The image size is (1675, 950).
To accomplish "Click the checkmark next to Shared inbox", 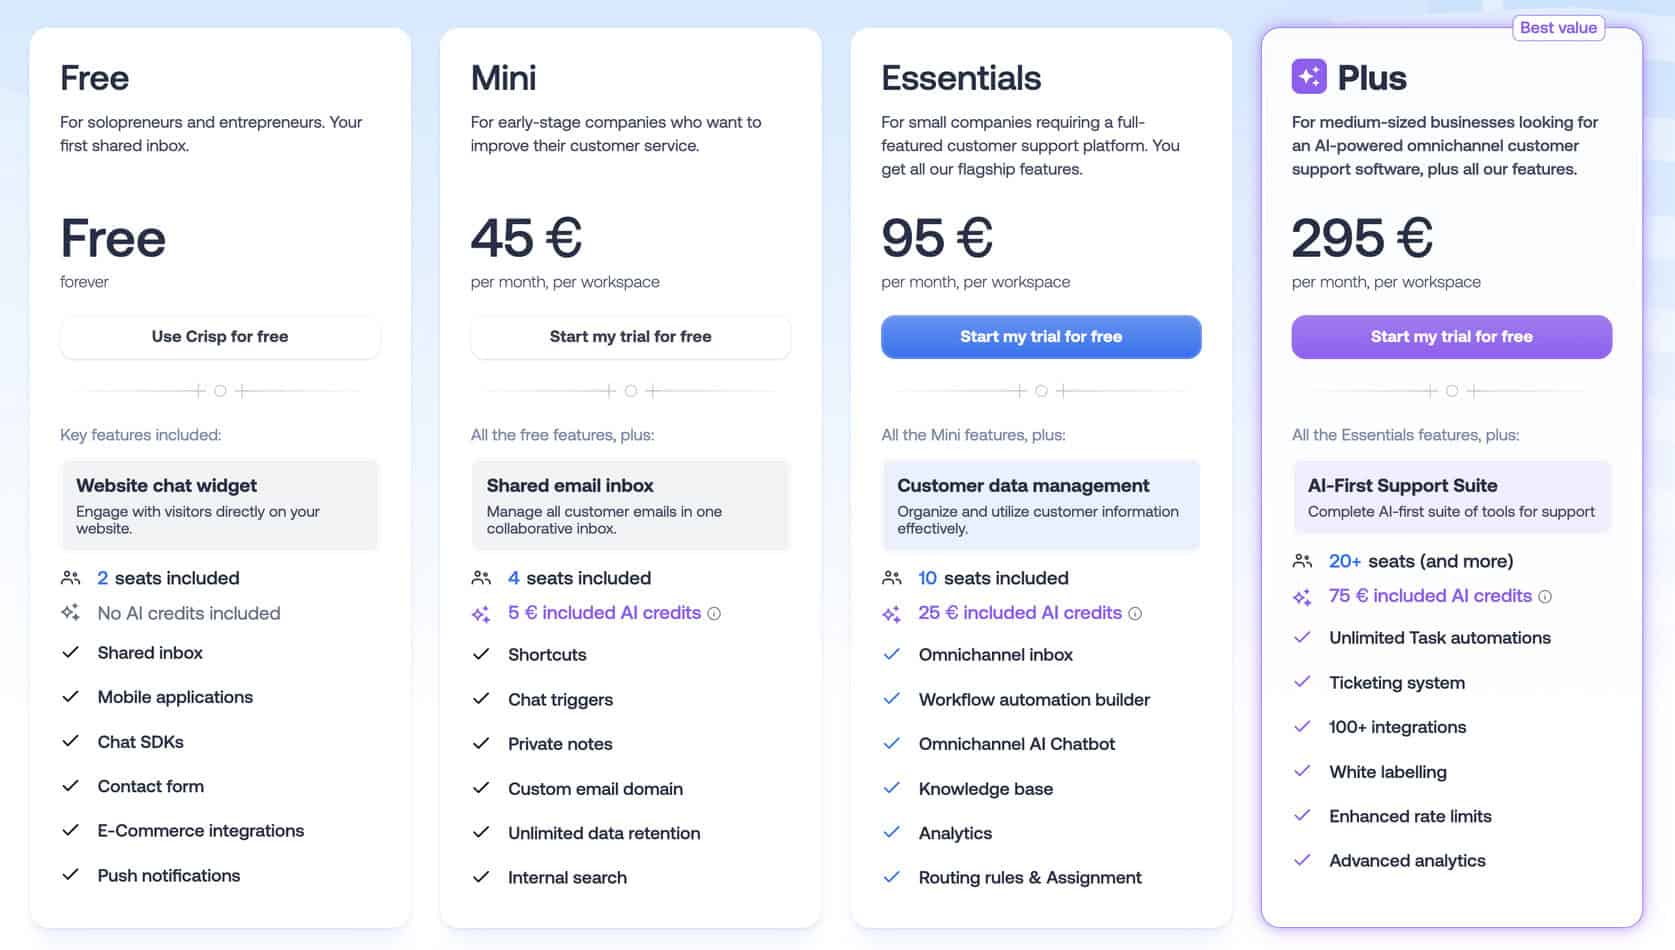I will point(70,653).
